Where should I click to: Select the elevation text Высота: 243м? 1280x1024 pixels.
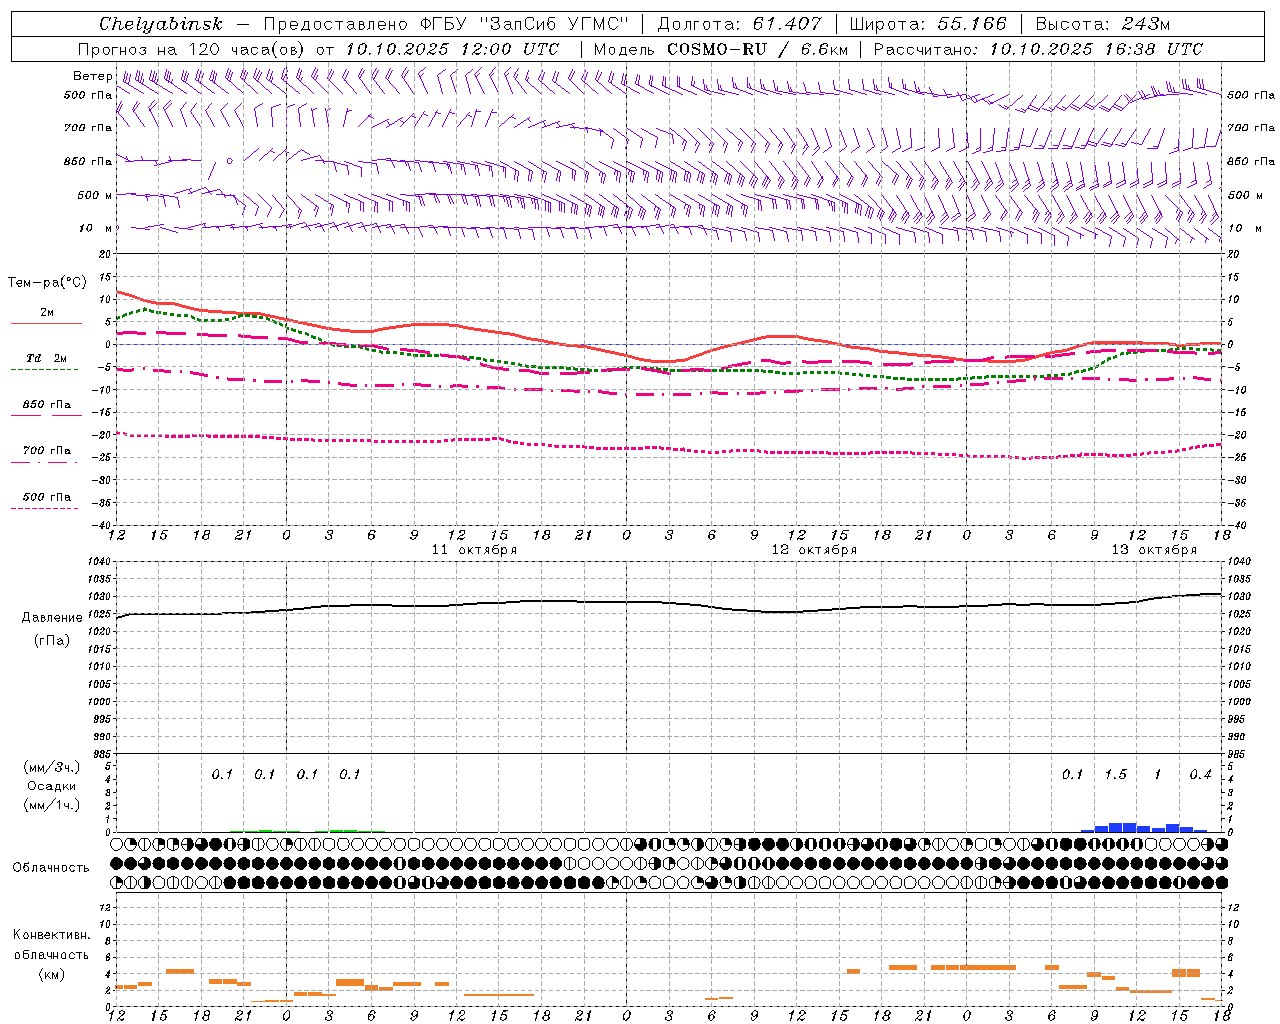tap(1102, 24)
